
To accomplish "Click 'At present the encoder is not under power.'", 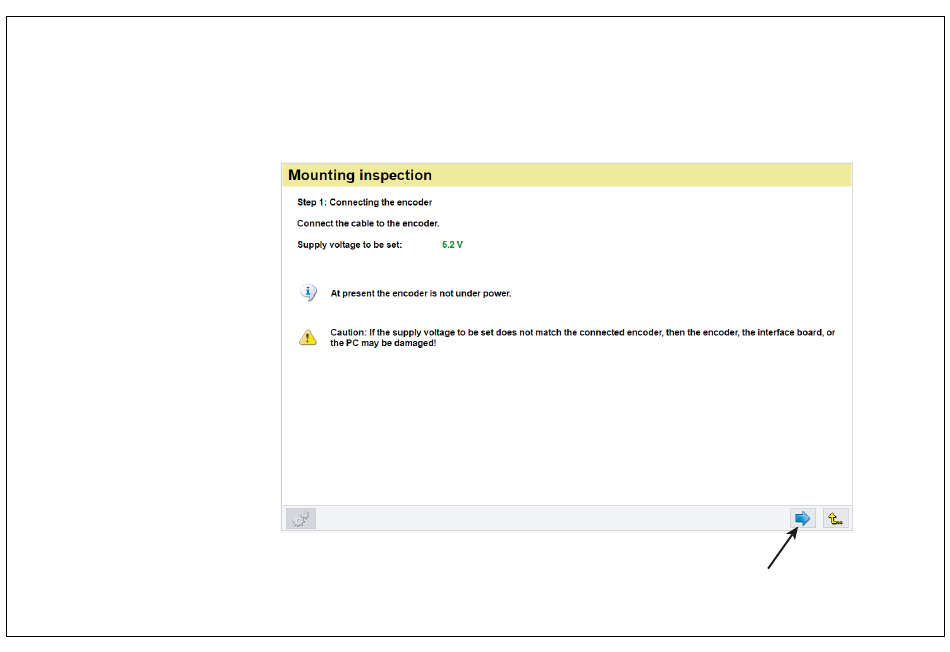I will coord(421,293).
